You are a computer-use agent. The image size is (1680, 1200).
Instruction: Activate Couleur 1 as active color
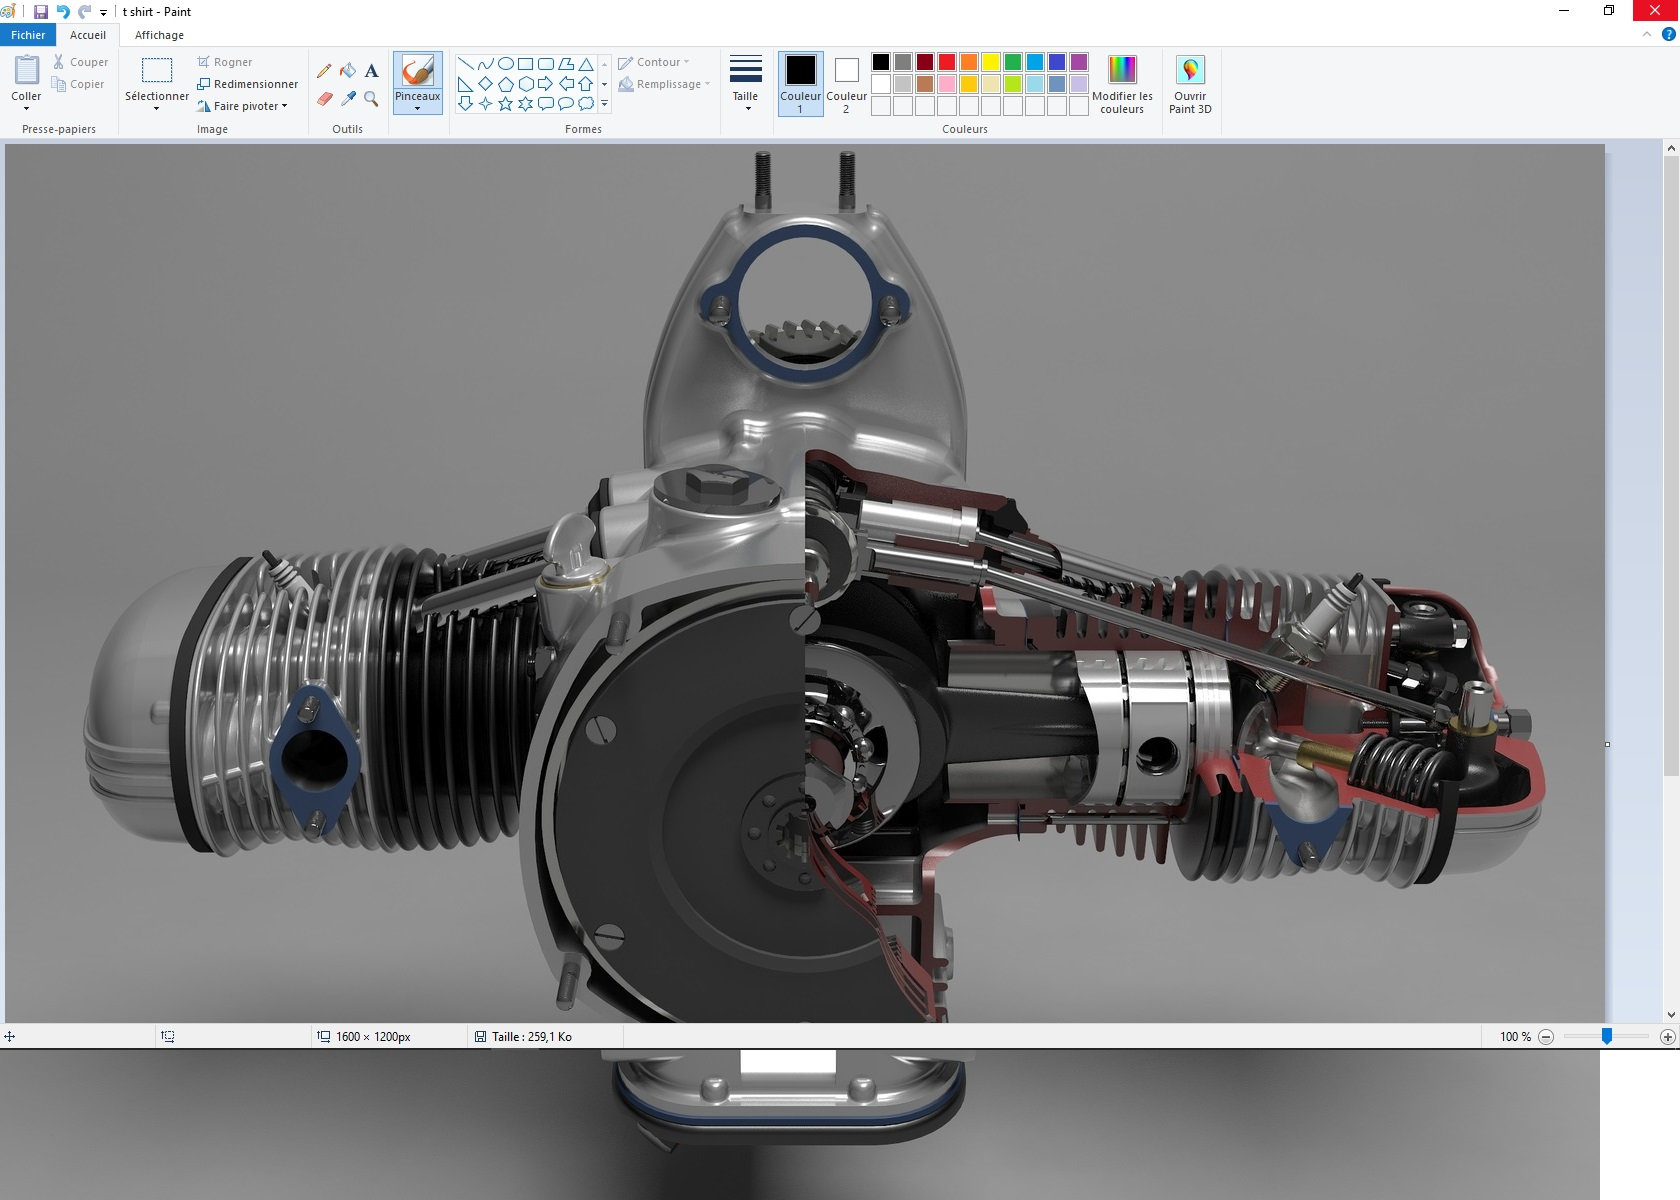coord(800,83)
